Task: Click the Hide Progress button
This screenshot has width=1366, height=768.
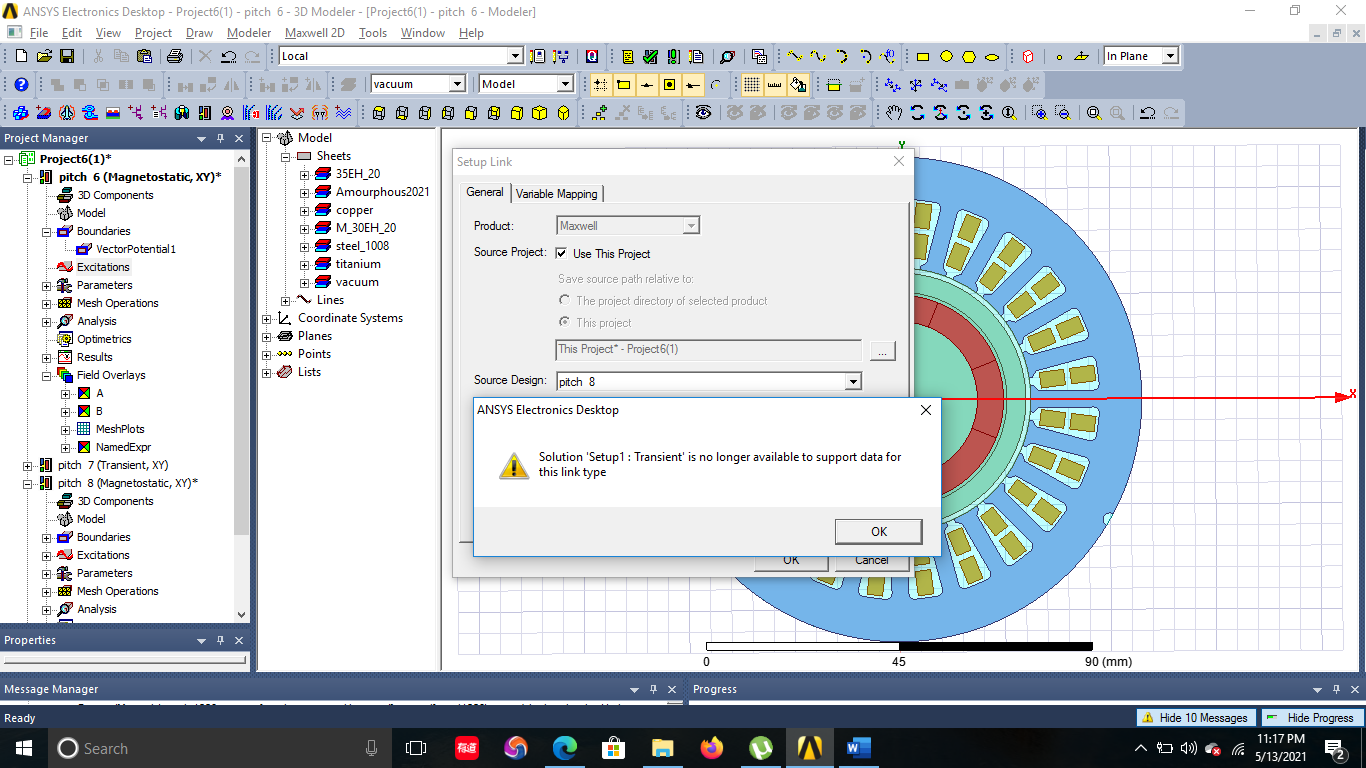Action: tap(1312, 718)
